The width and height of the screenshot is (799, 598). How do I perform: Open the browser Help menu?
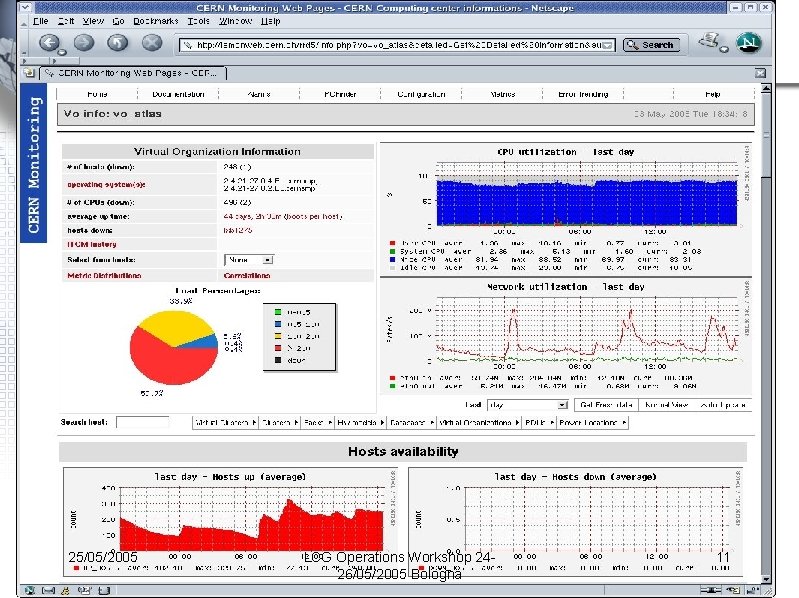click(x=271, y=21)
